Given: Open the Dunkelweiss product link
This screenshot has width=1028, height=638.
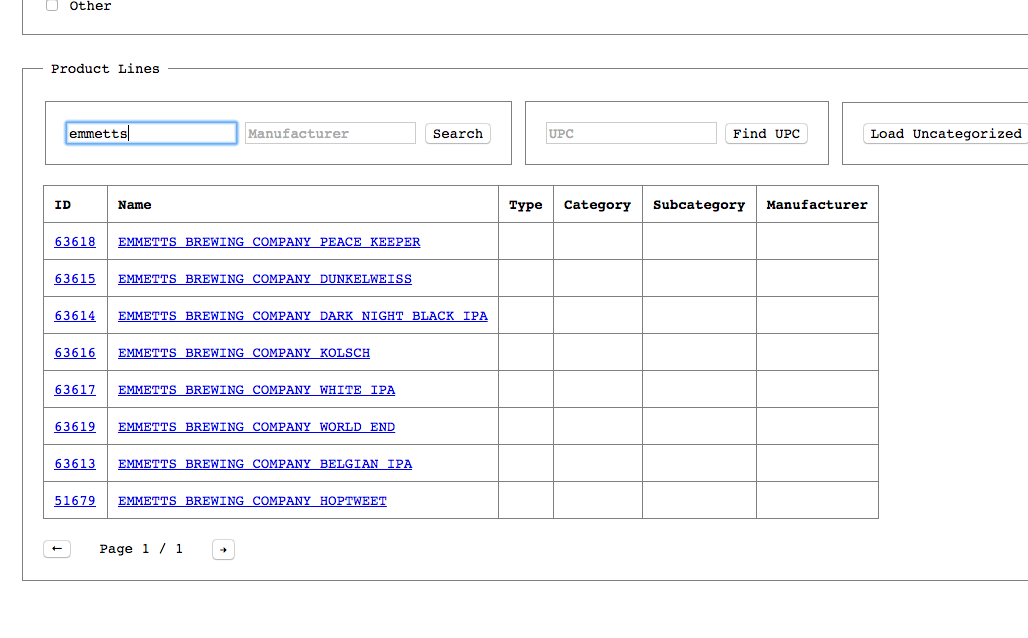Looking at the screenshot, I should pos(265,279).
